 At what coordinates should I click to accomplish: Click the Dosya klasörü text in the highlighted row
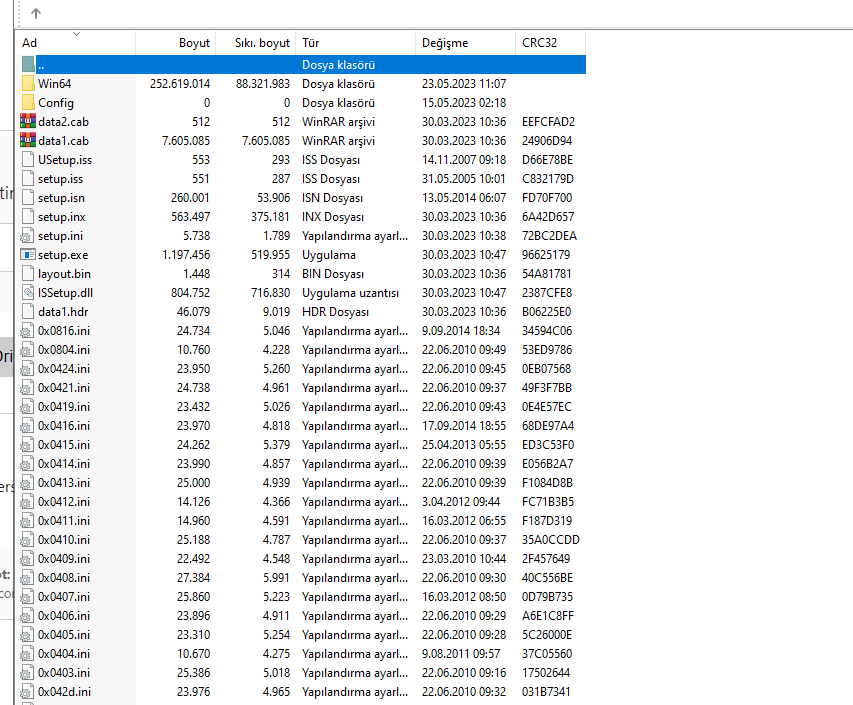pyautogui.click(x=338, y=65)
